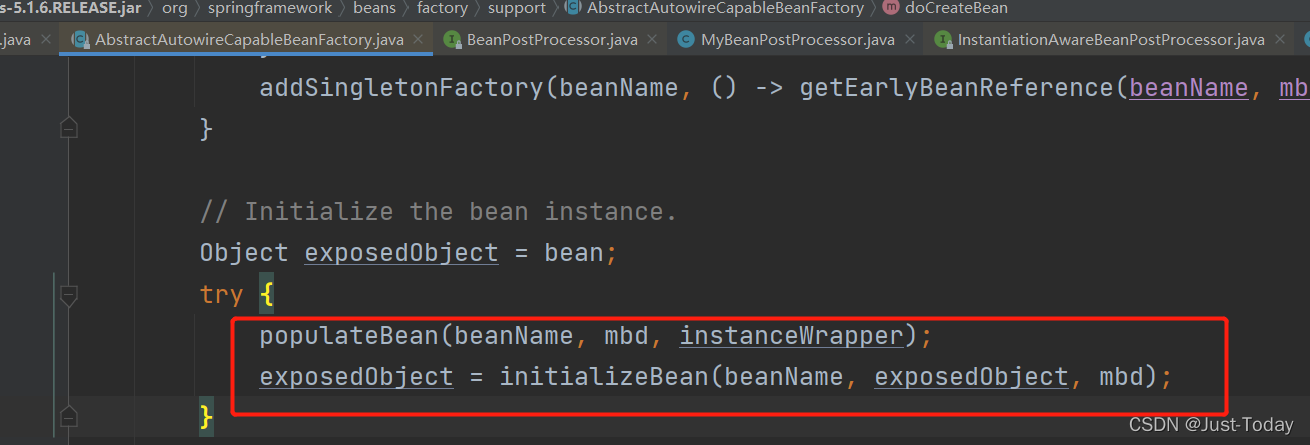Screen dimensions: 1310x445
Task: Switch to BeanPostProcessor.java tab
Action: tap(552, 40)
